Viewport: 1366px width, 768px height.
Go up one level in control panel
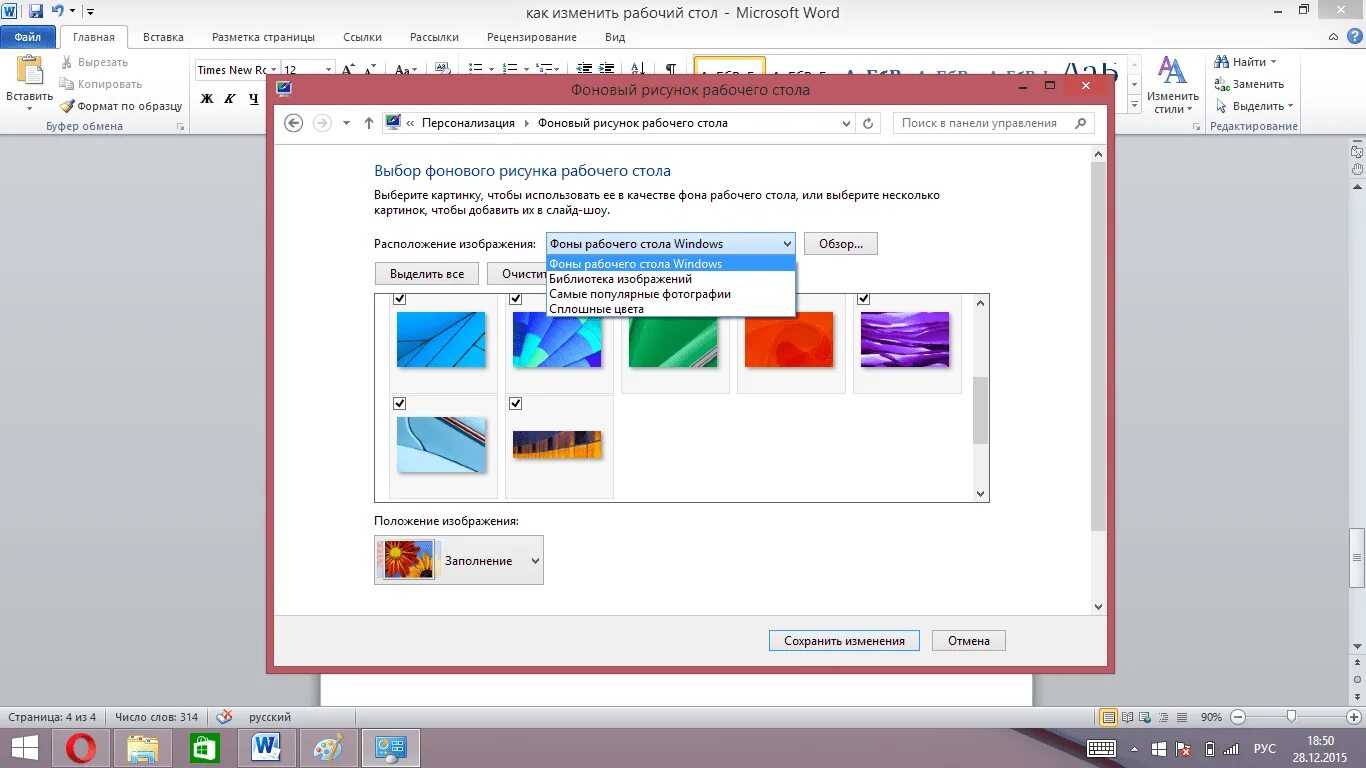[x=368, y=123]
